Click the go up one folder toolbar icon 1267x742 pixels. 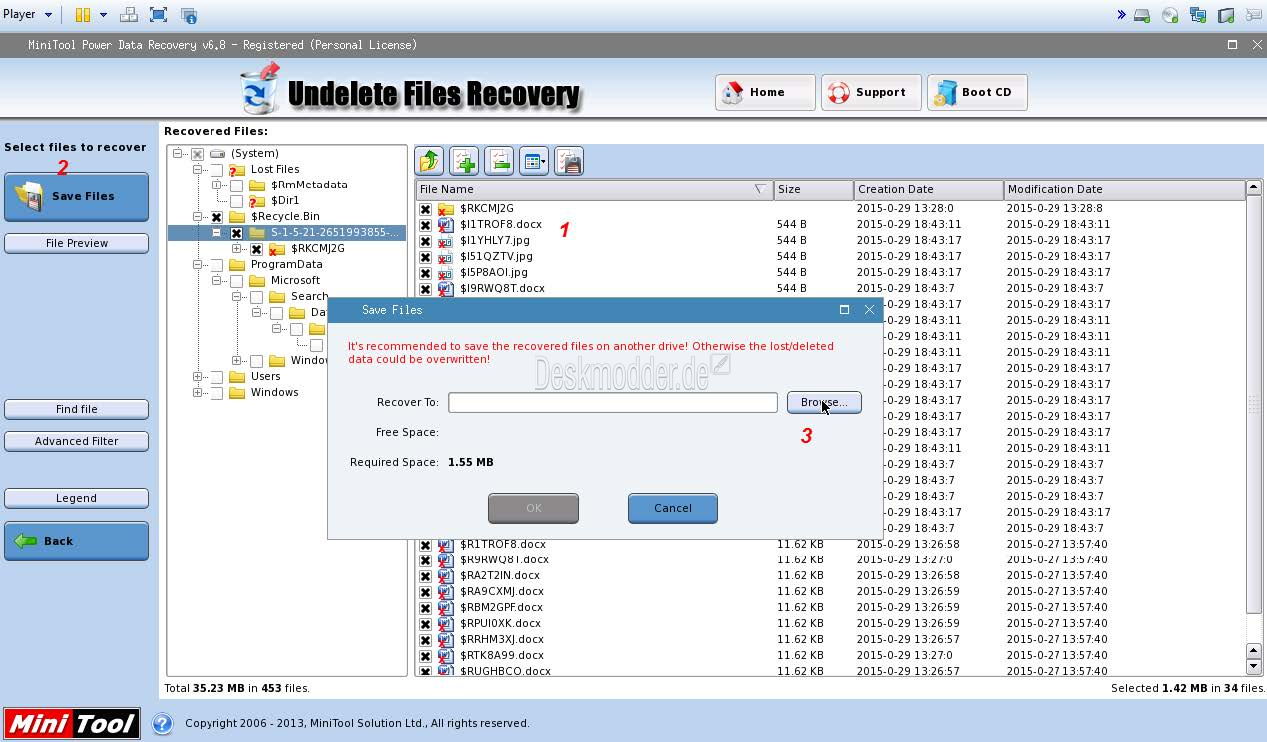point(429,161)
